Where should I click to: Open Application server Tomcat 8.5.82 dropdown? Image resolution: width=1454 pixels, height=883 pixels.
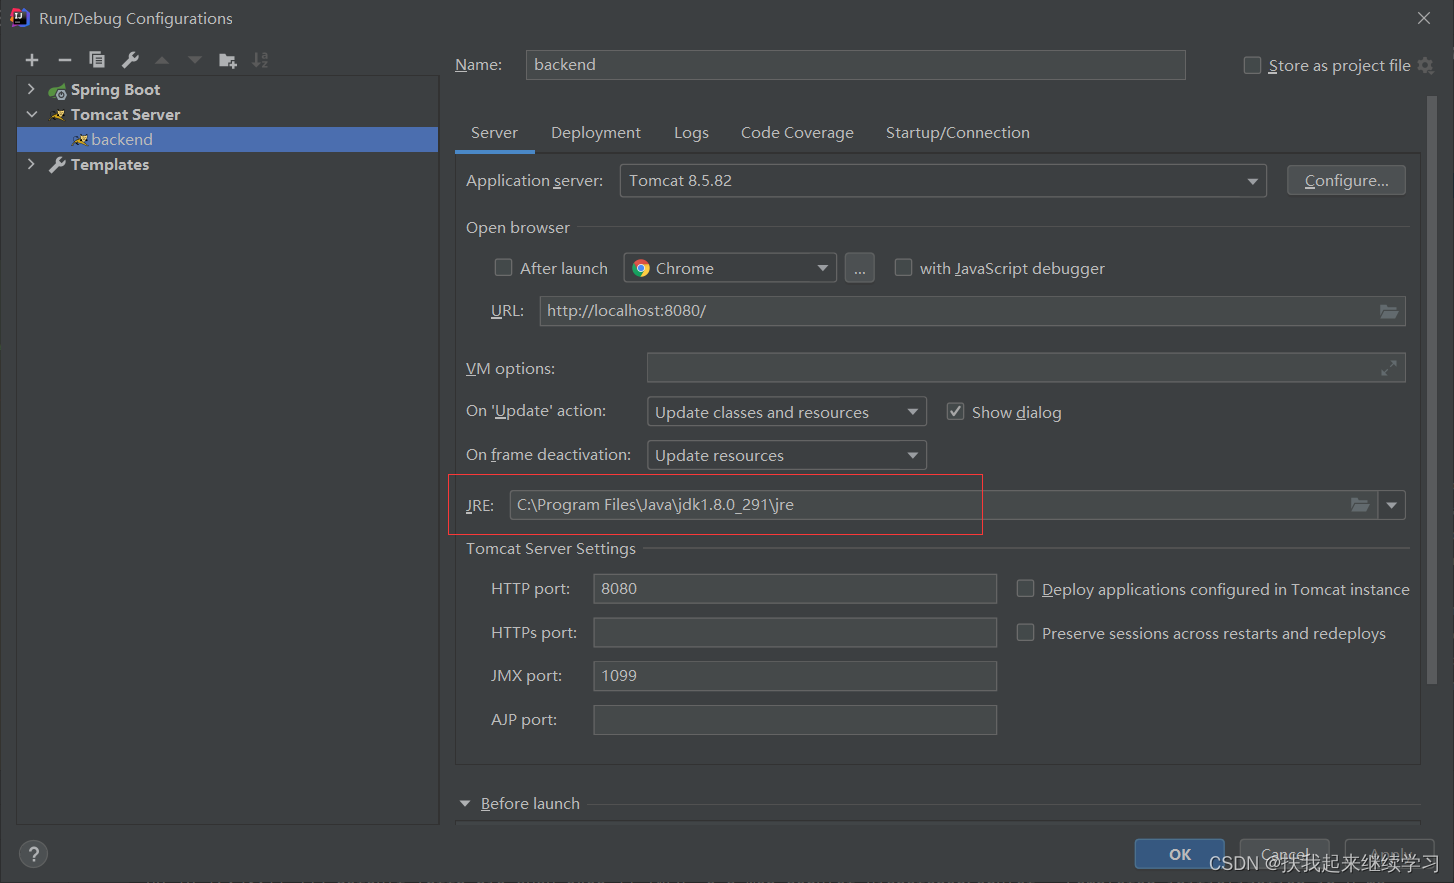(x=943, y=181)
